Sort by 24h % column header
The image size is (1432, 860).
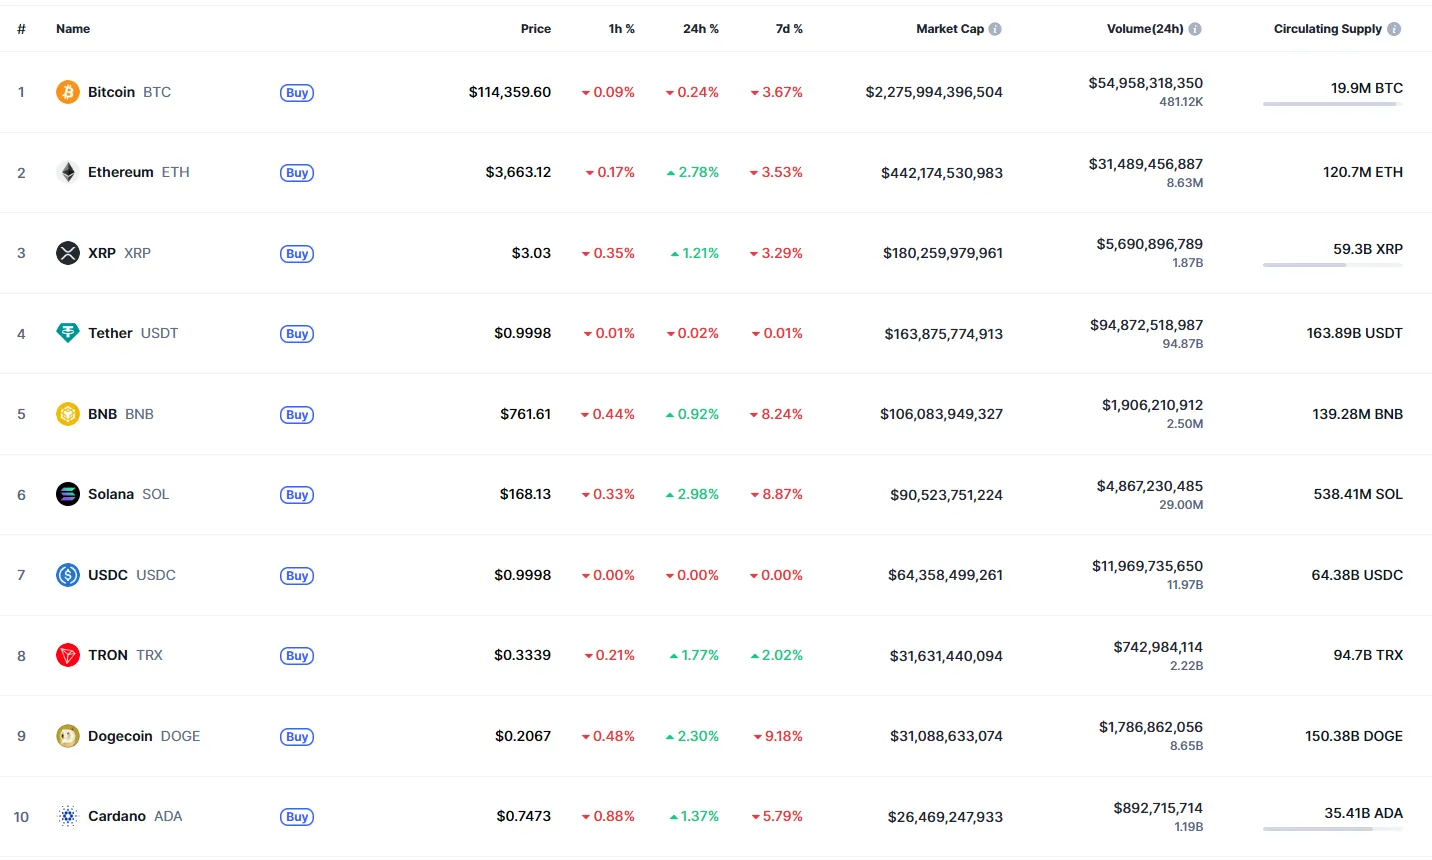coord(701,29)
